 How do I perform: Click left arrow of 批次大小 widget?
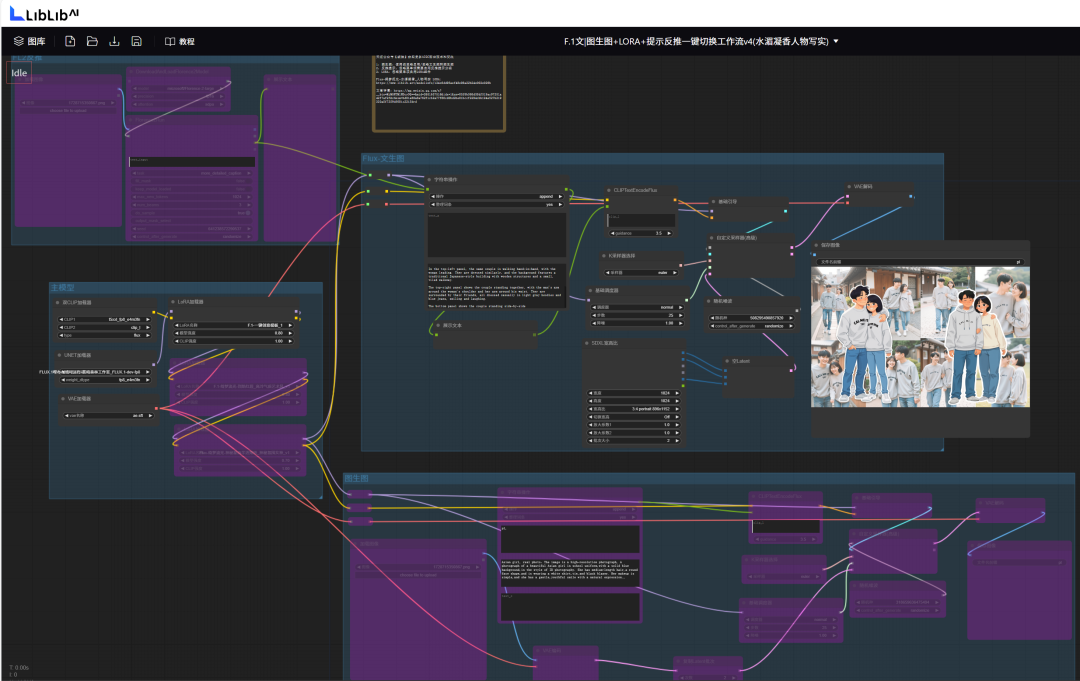pos(590,441)
